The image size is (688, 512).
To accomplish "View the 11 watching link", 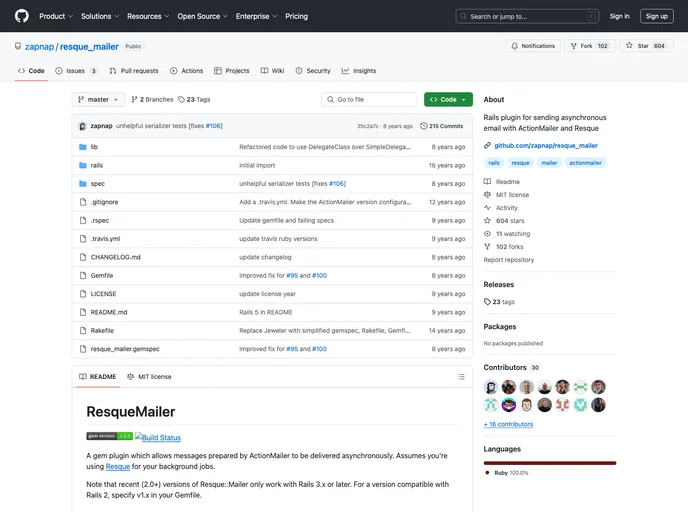I will [507, 234].
